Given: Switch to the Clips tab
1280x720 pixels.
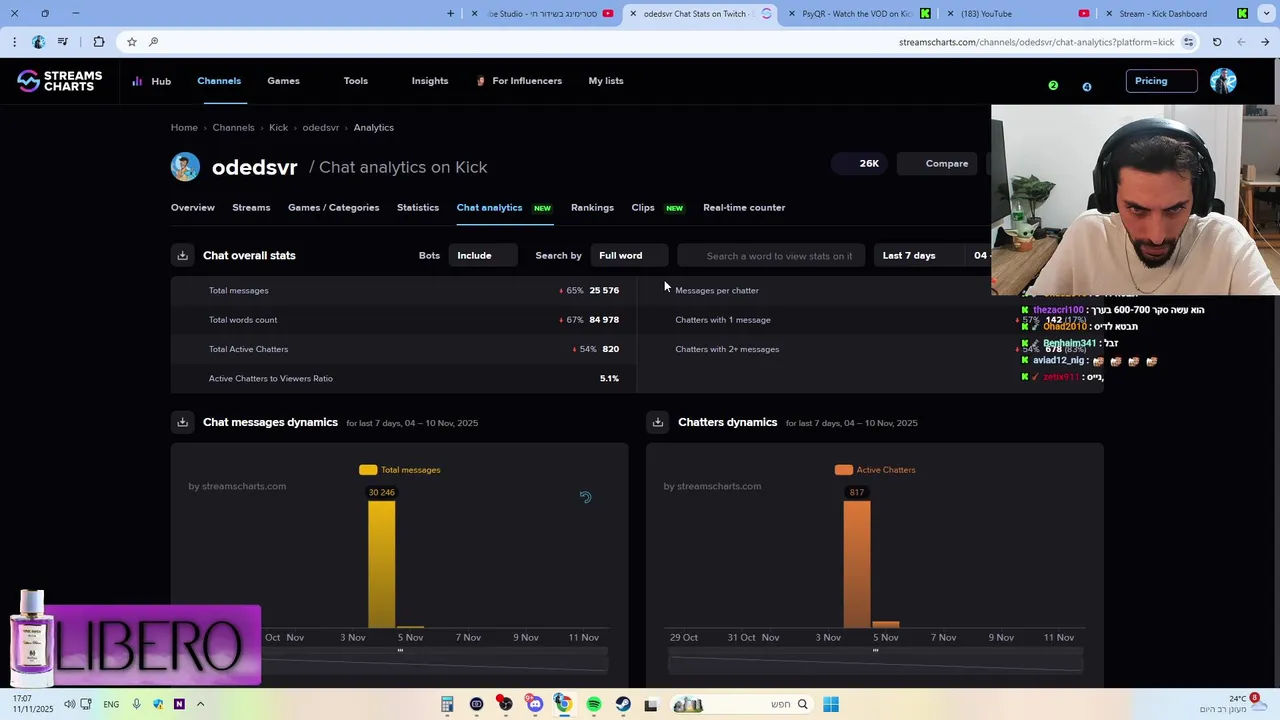Looking at the screenshot, I should coord(643,208).
